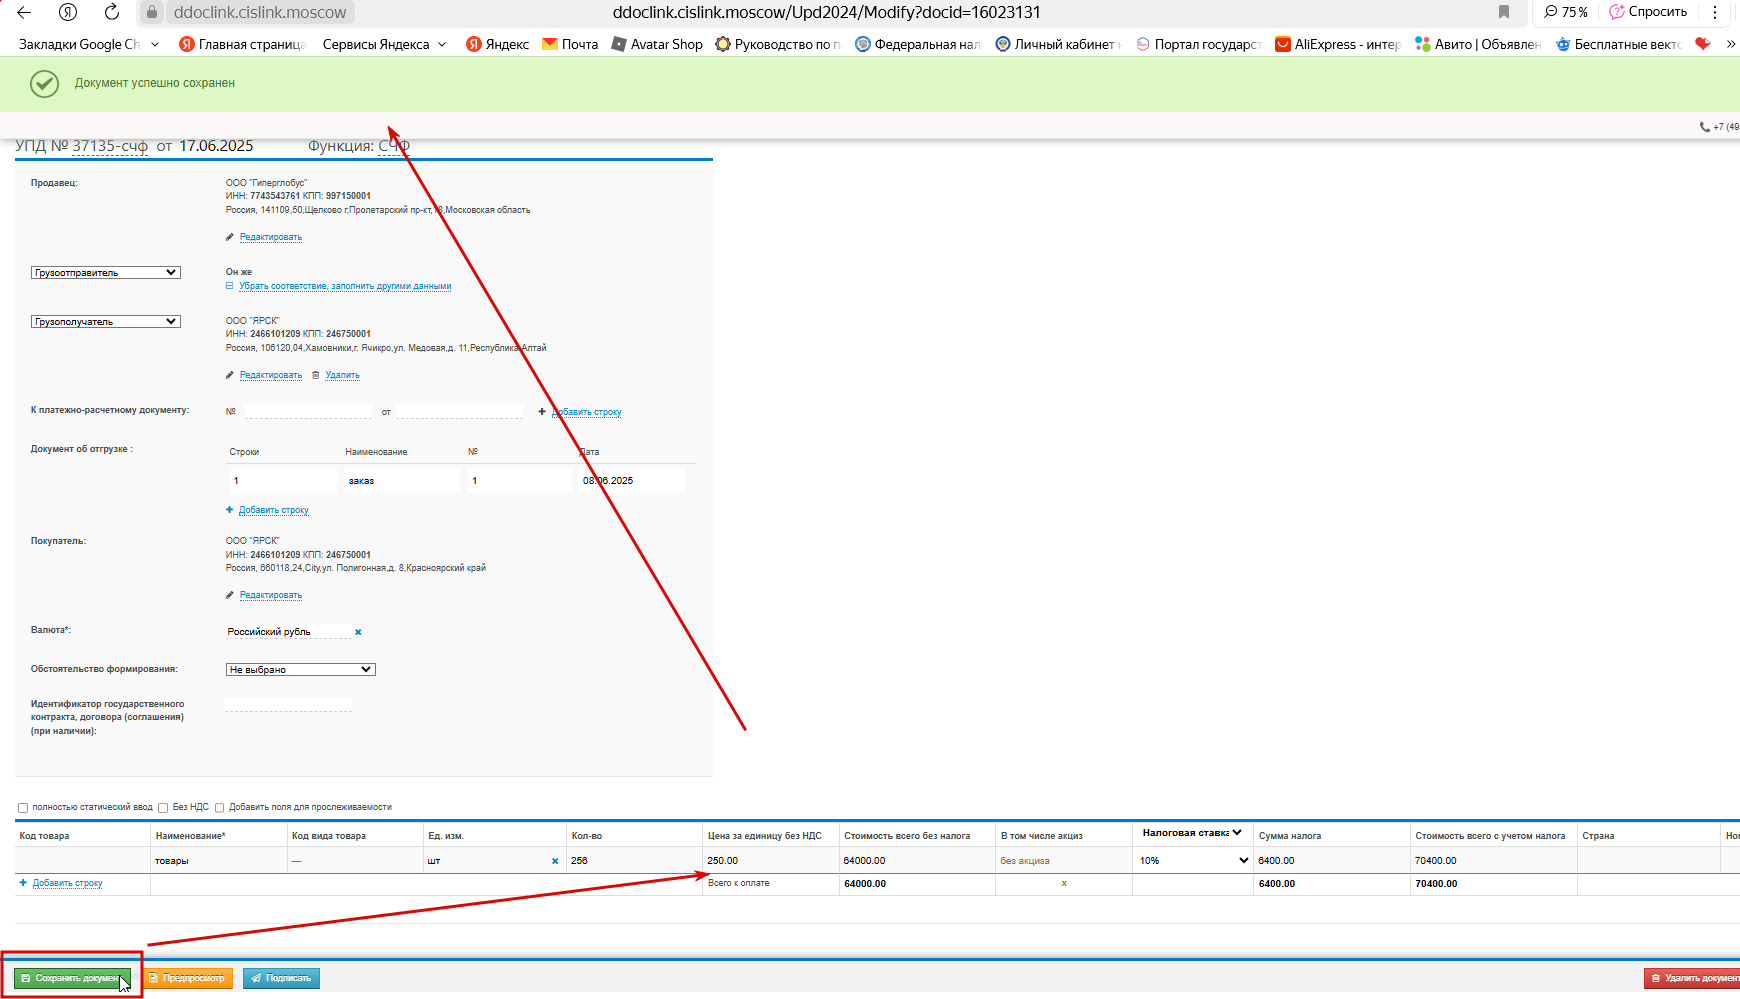Open Спросить assistant button
1740x999 pixels.
tap(1648, 12)
